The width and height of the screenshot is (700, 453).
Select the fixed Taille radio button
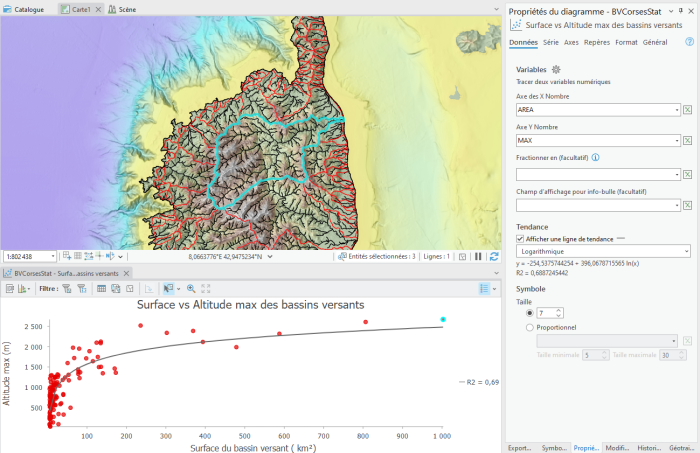[x=529, y=312]
